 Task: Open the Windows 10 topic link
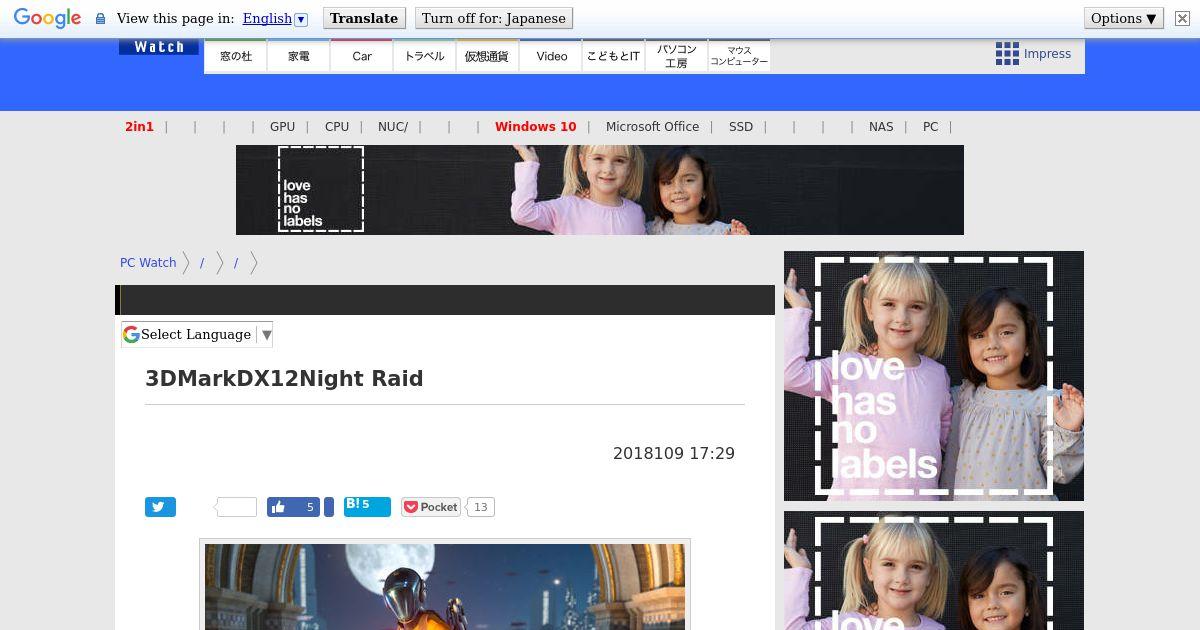[535, 127]
